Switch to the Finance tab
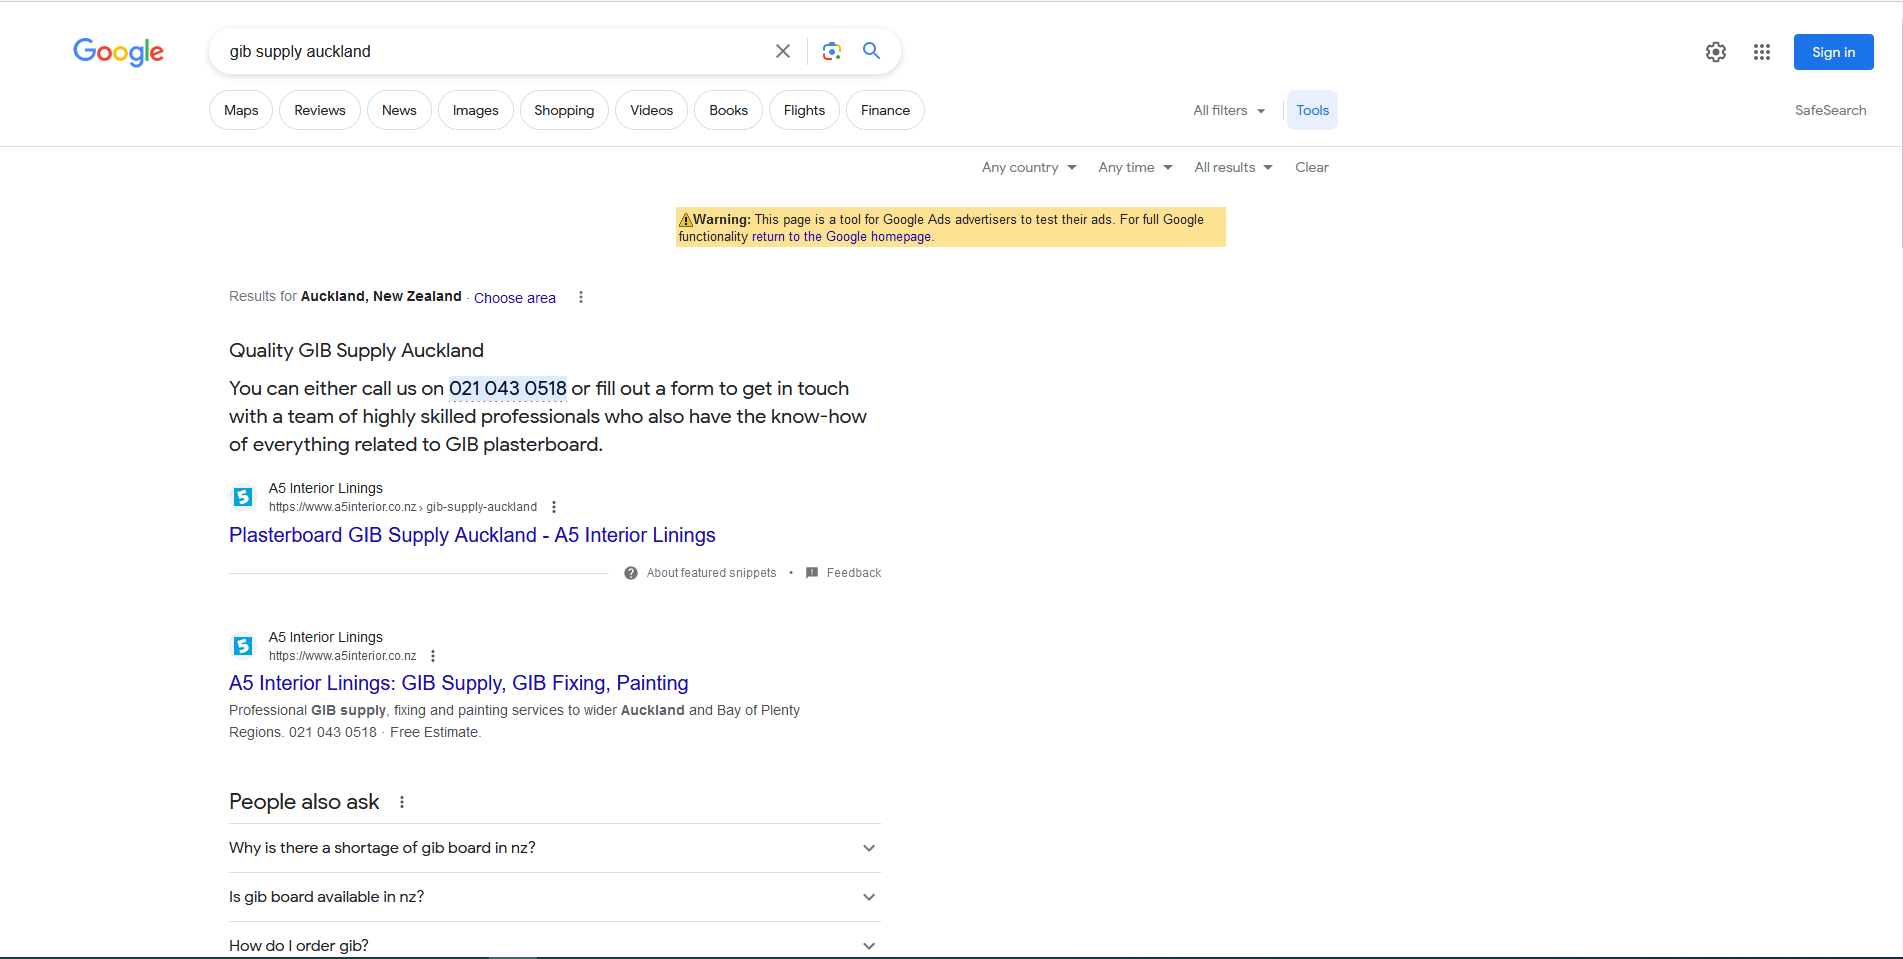 point(885,110)
